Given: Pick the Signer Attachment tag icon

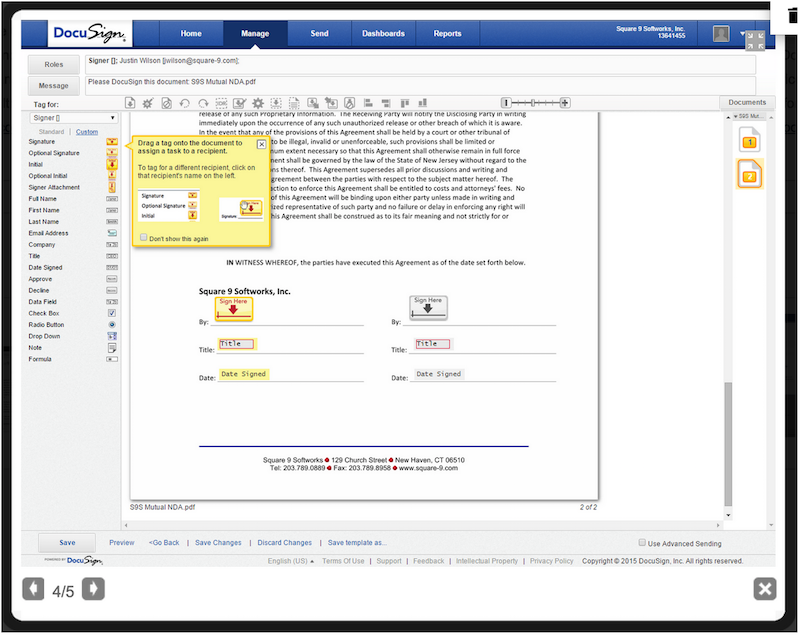Looking at the screenshot, I should (x=112, y=187).
